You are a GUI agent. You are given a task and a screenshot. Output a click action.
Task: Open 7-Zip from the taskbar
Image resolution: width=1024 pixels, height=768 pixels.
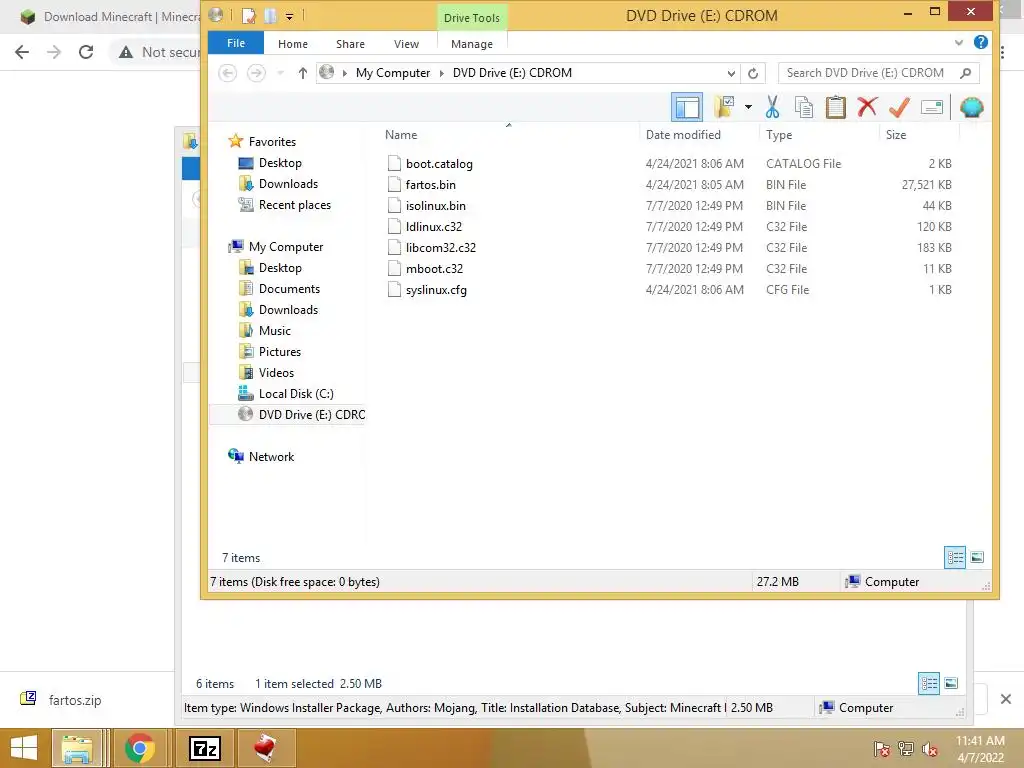tap(205, 748)
